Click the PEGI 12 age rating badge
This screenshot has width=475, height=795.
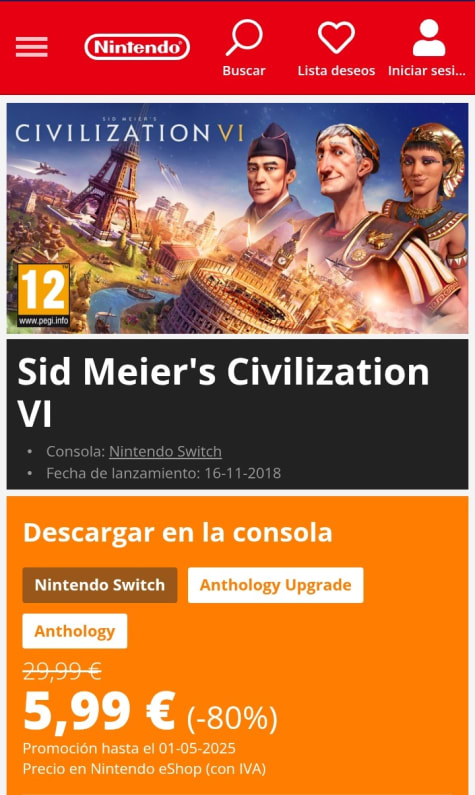(x=44, y=295)
